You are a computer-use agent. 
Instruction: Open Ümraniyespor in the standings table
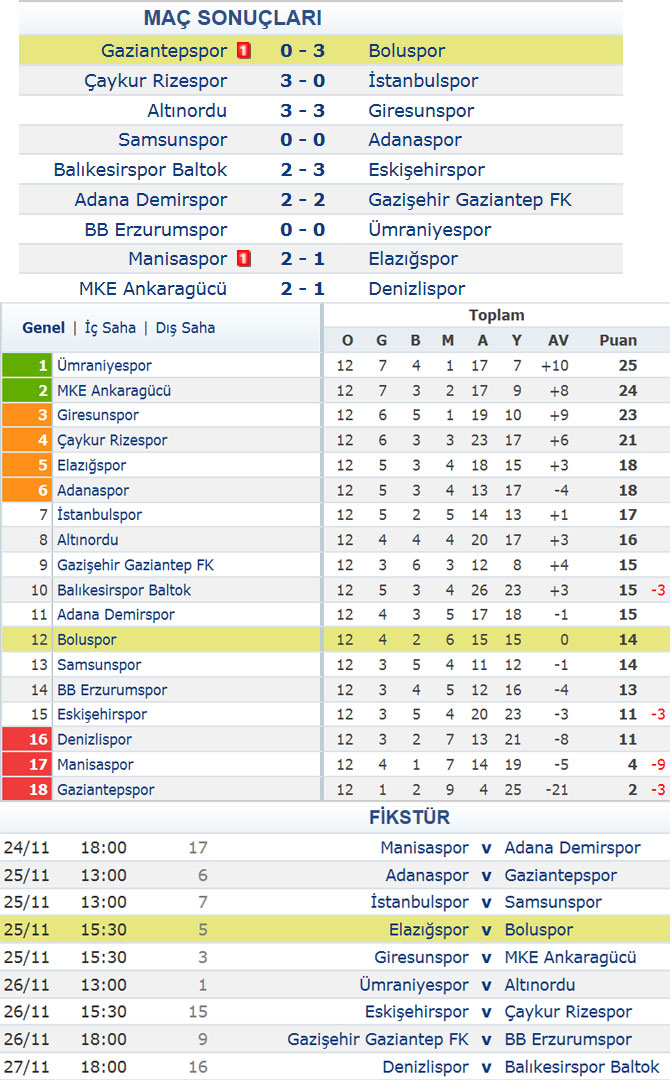[104, 365]
